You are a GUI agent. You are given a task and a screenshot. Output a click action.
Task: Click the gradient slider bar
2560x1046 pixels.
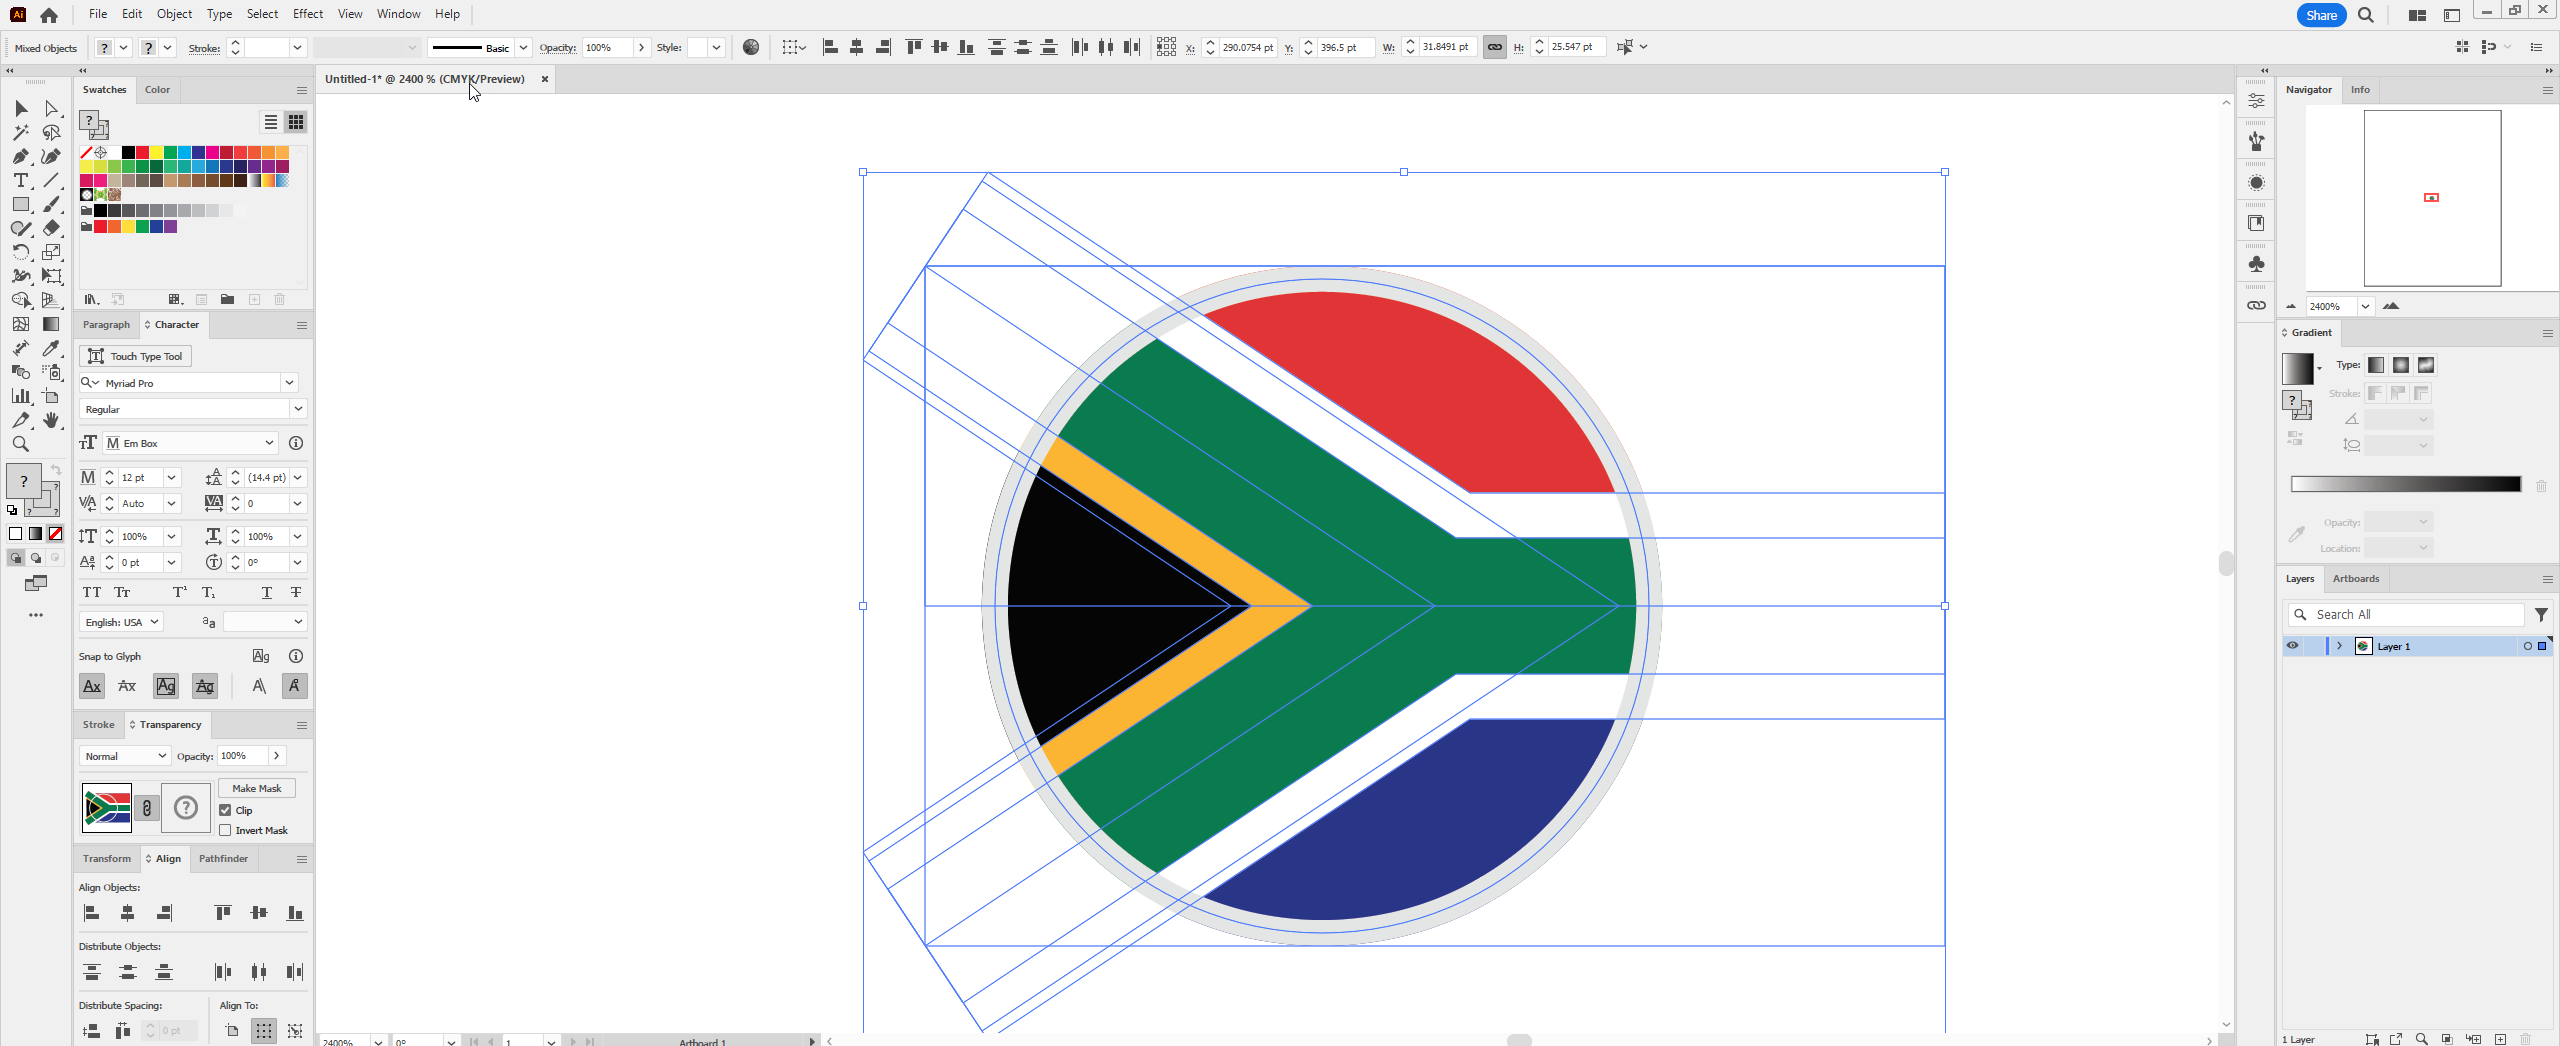pos(2405,485)
